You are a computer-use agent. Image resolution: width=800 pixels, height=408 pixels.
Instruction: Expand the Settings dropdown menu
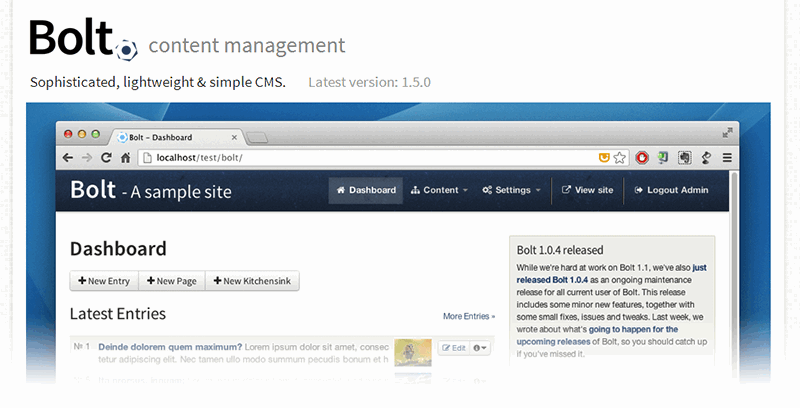click(511, 190)
